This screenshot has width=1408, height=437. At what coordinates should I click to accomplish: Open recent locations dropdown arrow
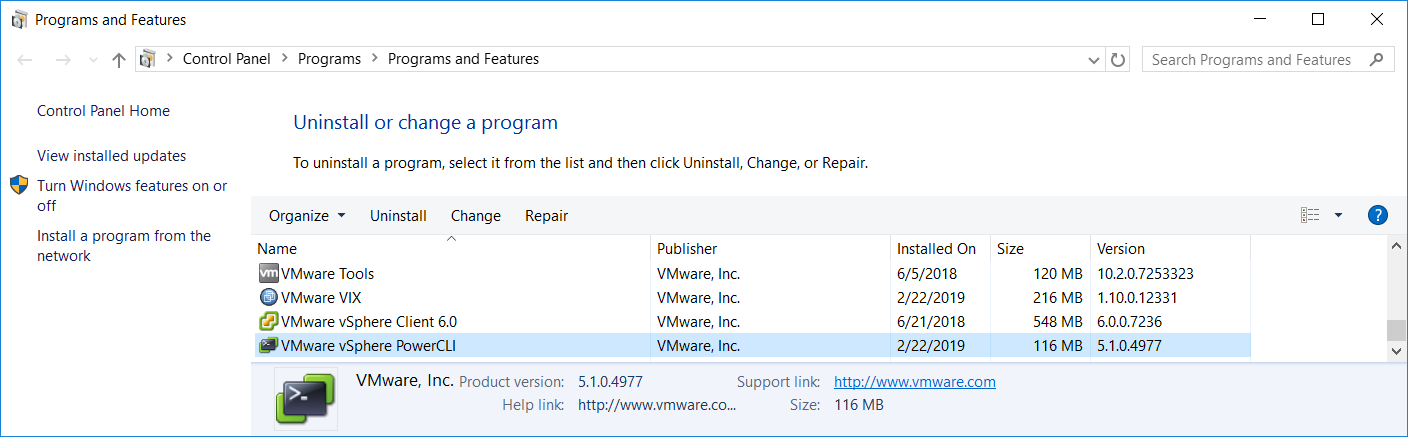[94, 60]
